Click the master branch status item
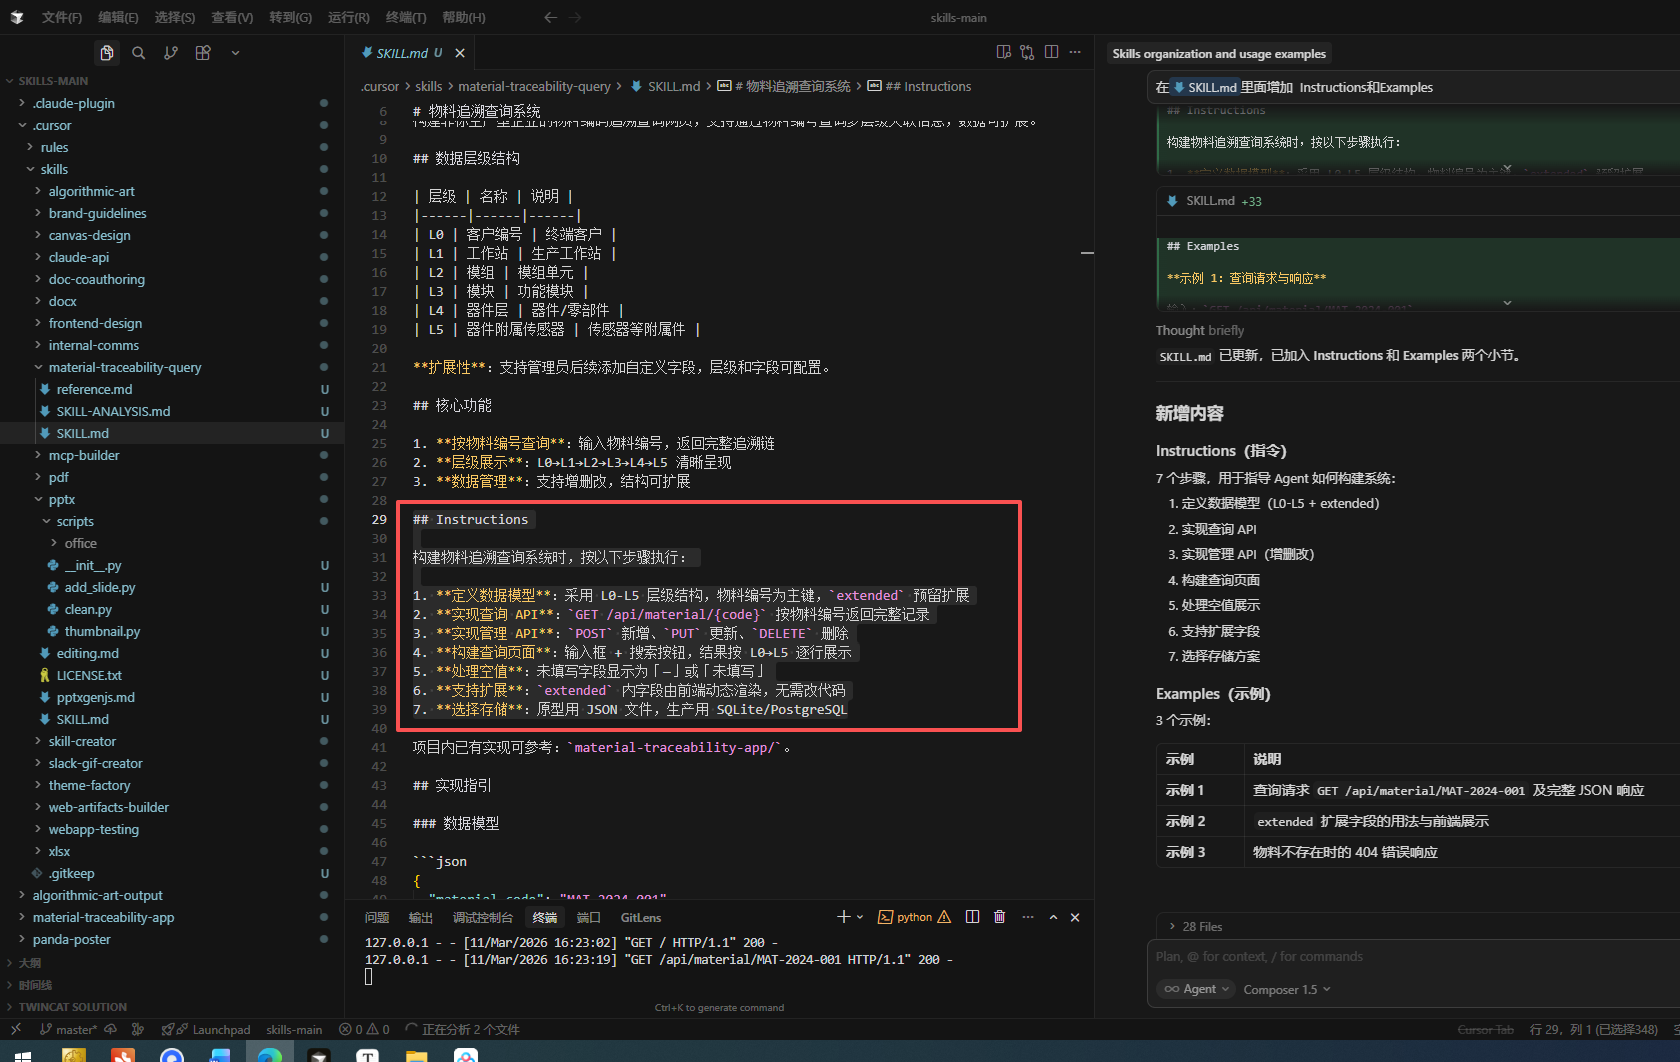This screenshot has height=1062, width=1680. pyautogui.click(x=68, y=1029)
